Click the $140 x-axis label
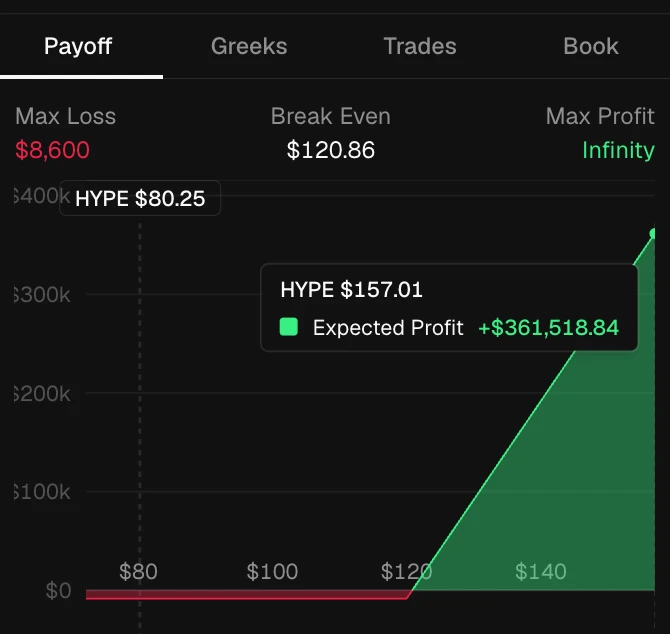The image size is (670, 634). [541, 571]
